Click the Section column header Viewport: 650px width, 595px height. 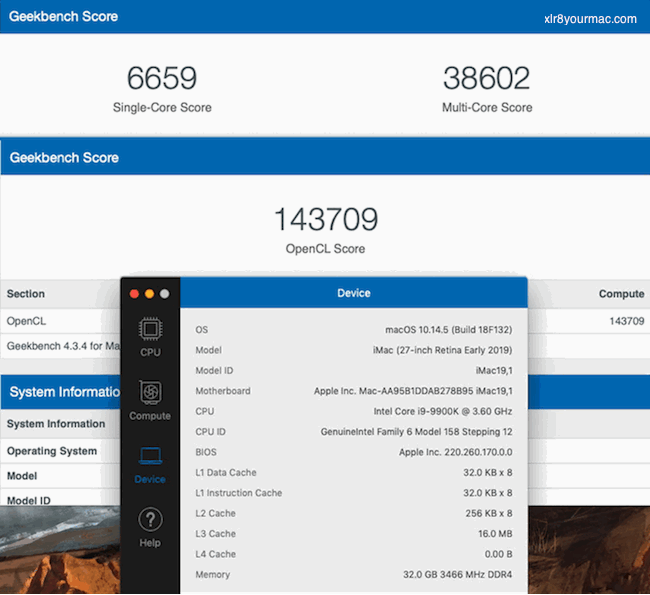click(26, 294)
